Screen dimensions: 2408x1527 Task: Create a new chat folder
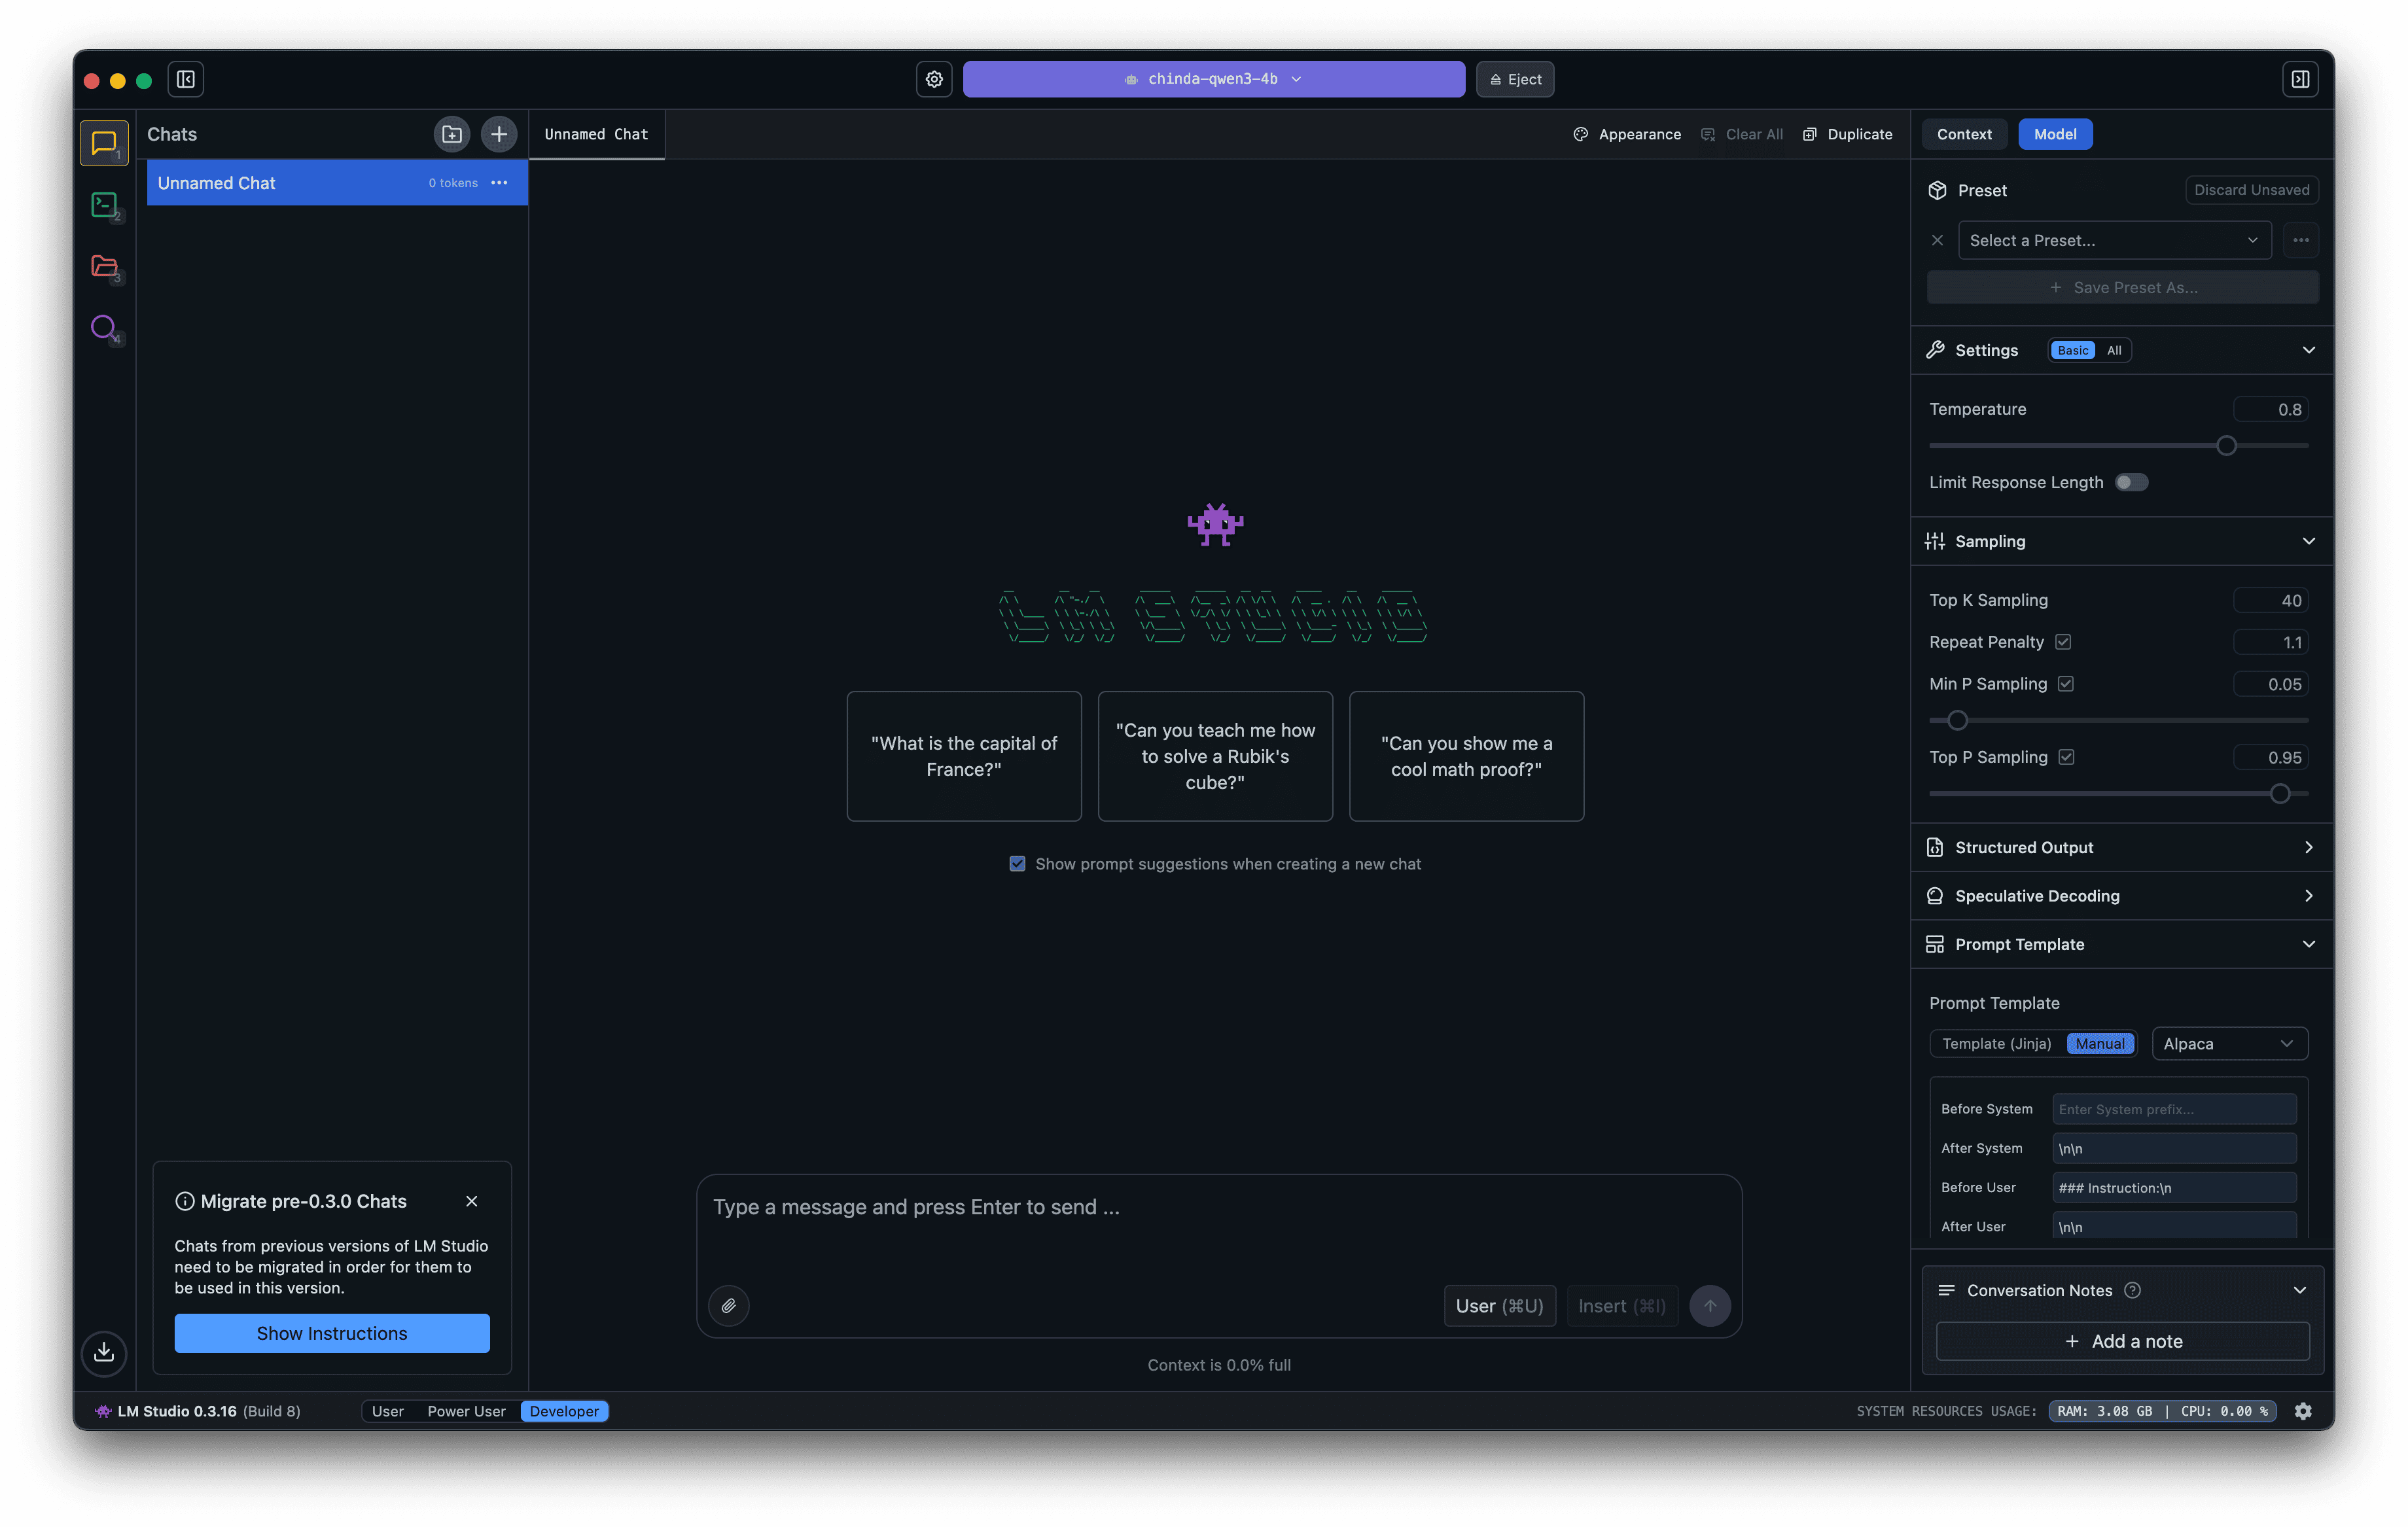tap(452, 134)
